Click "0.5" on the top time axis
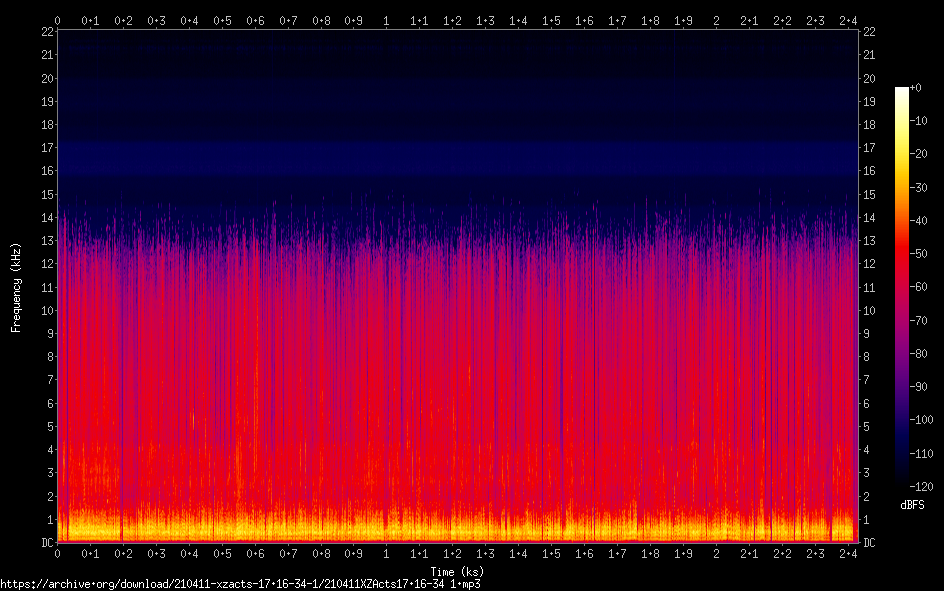This screenshot has height=591, width=944. click(222, 21)
